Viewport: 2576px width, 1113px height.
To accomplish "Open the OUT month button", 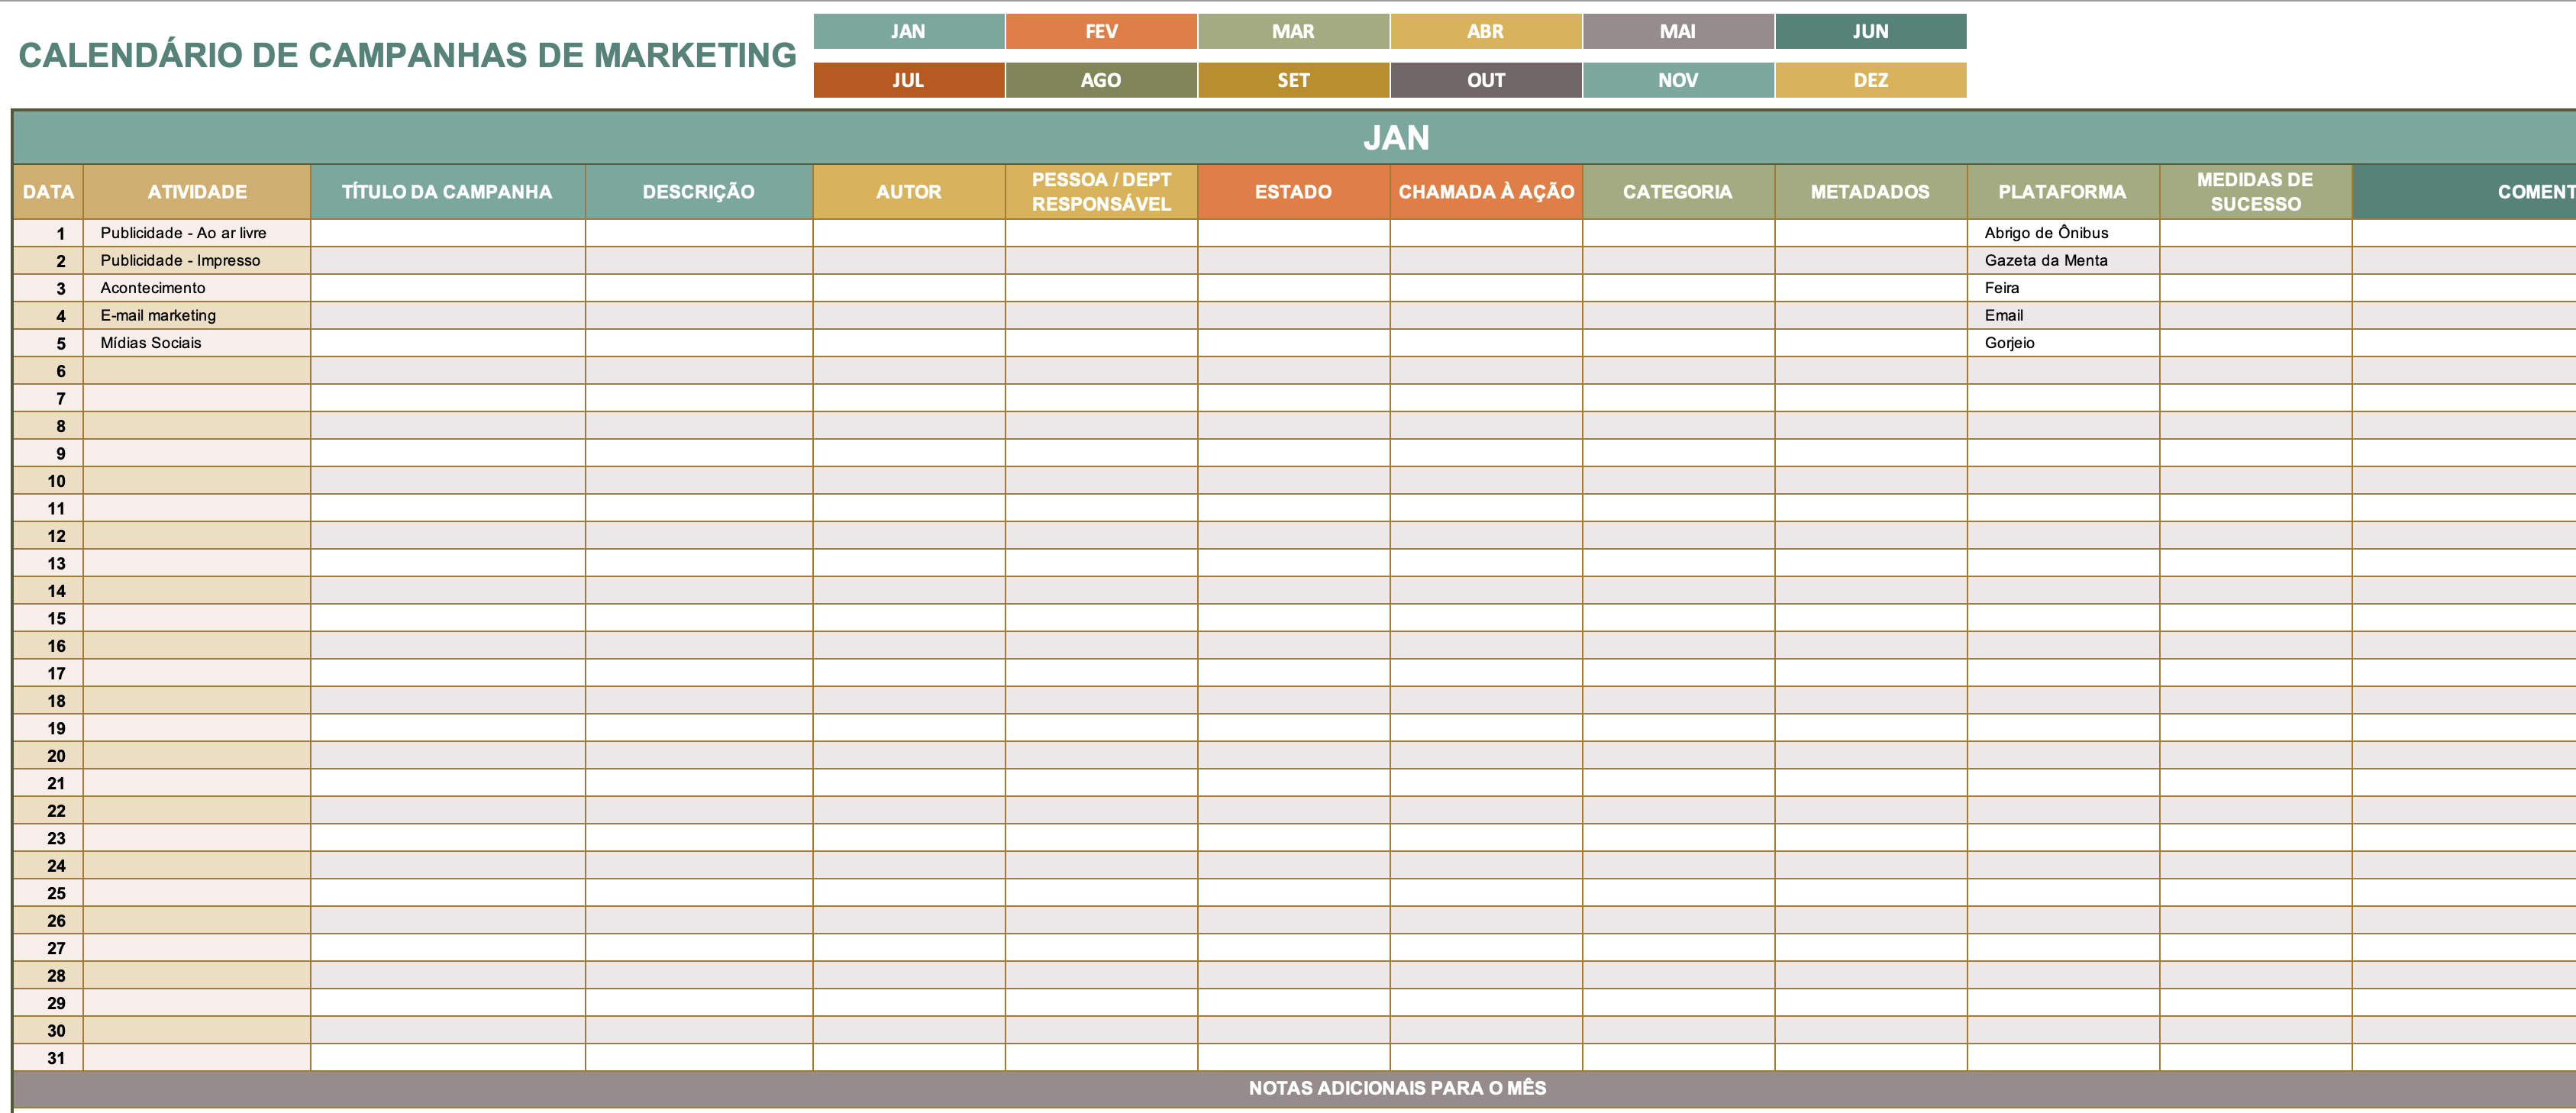I will coord(1486,80).
